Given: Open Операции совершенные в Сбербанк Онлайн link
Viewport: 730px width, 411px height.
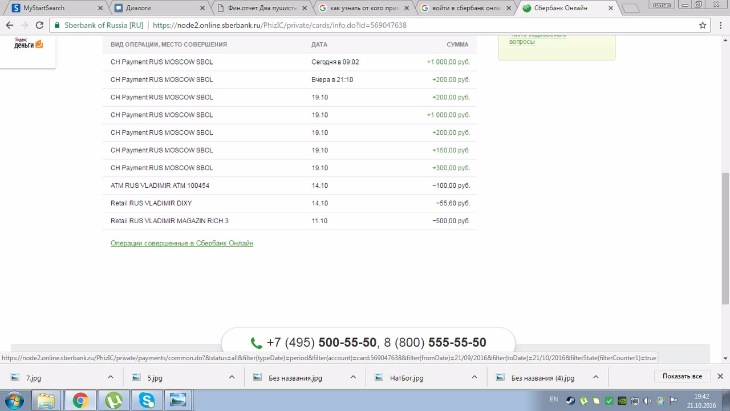Looking at the screenshot, I should 181,243.
